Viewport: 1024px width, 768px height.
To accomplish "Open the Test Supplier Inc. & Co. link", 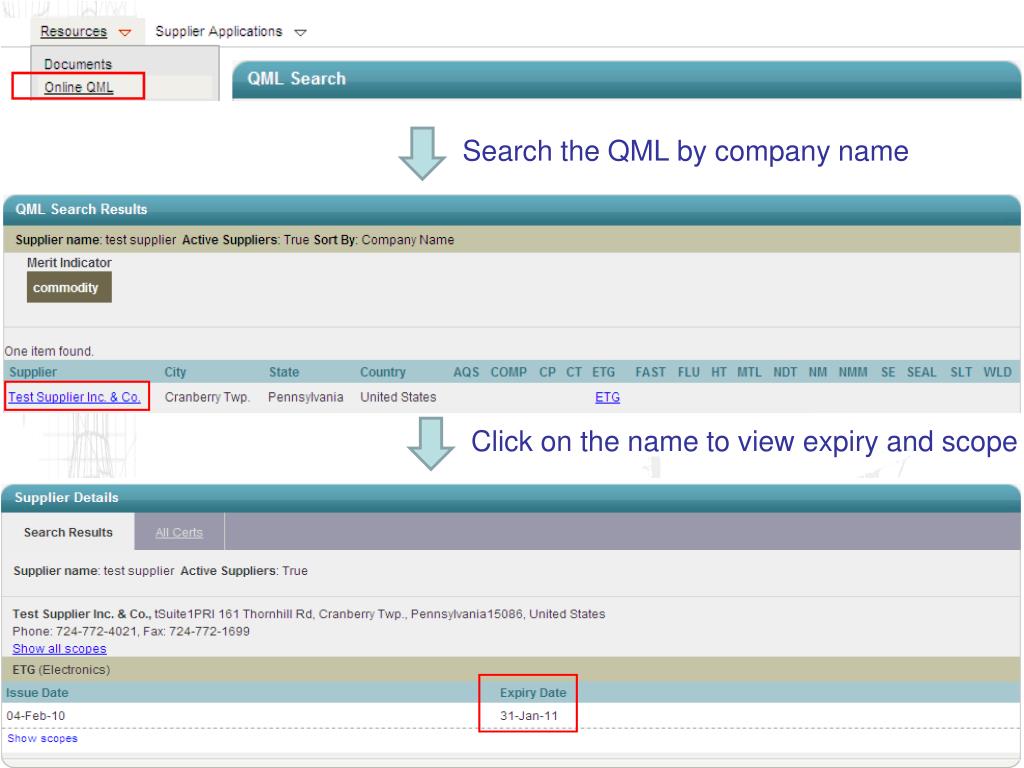I will 74,397.
